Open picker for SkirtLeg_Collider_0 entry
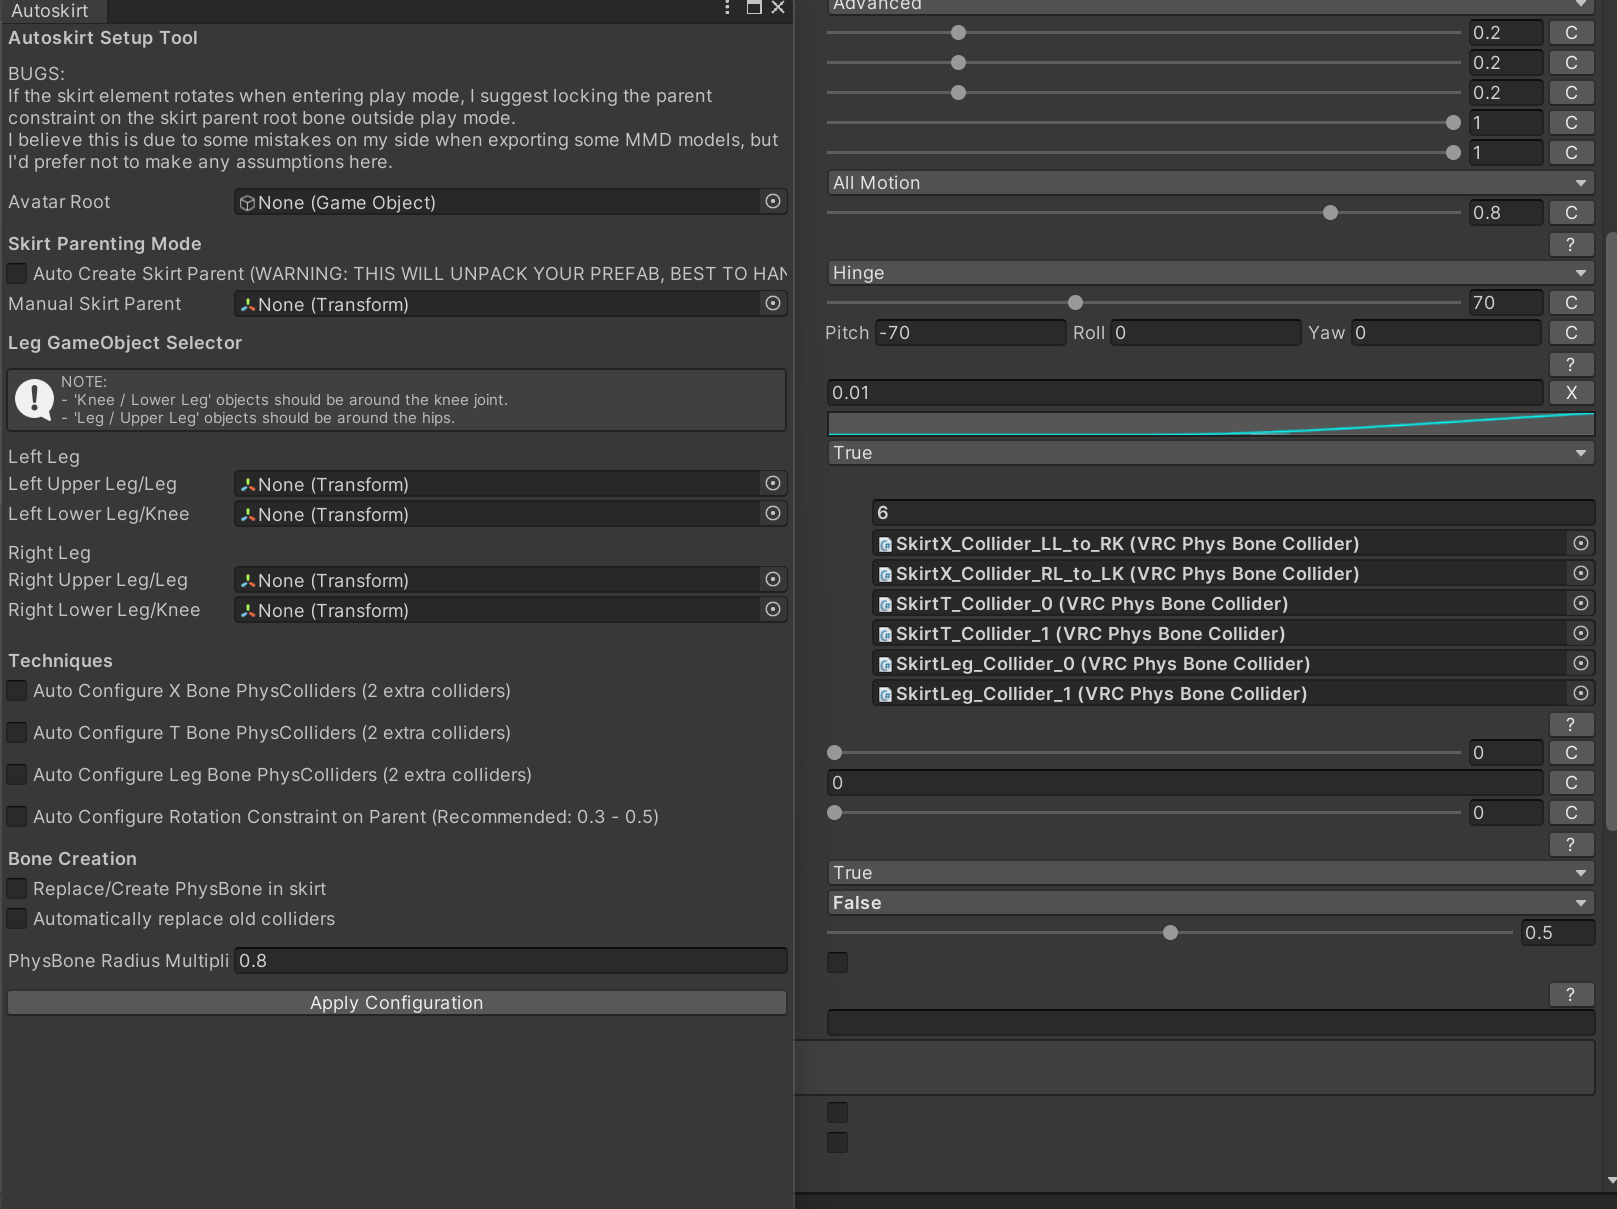The image size is (1617, 1209). [1581, 663]
